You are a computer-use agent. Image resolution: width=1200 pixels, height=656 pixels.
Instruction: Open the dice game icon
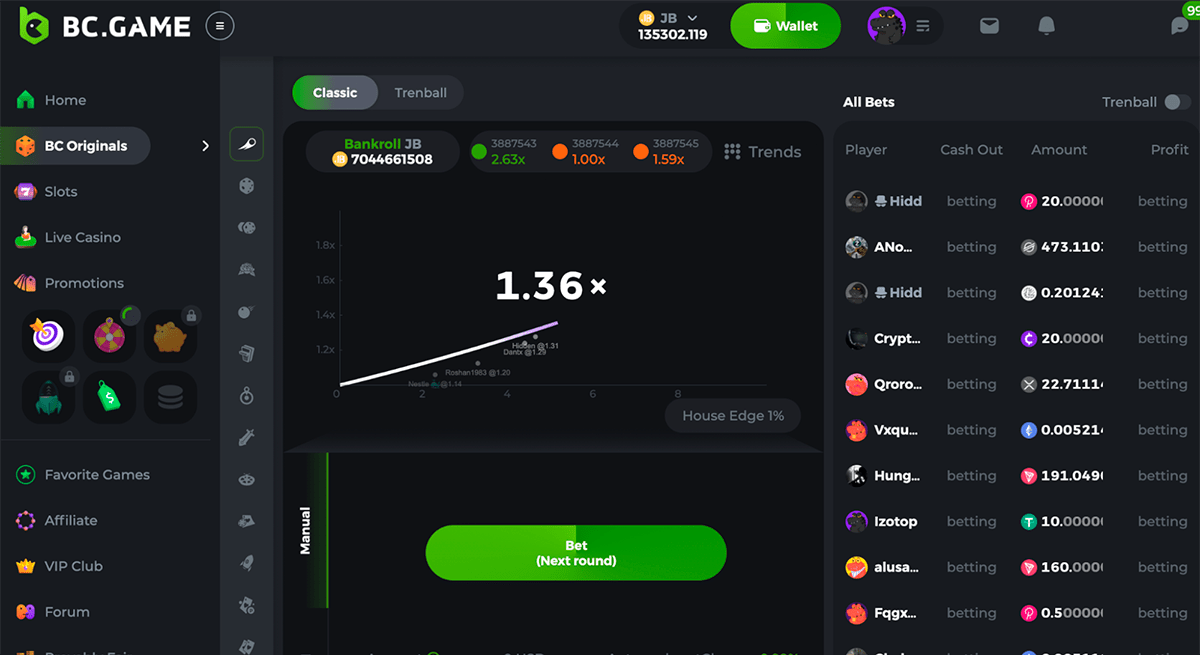[247, 186]
